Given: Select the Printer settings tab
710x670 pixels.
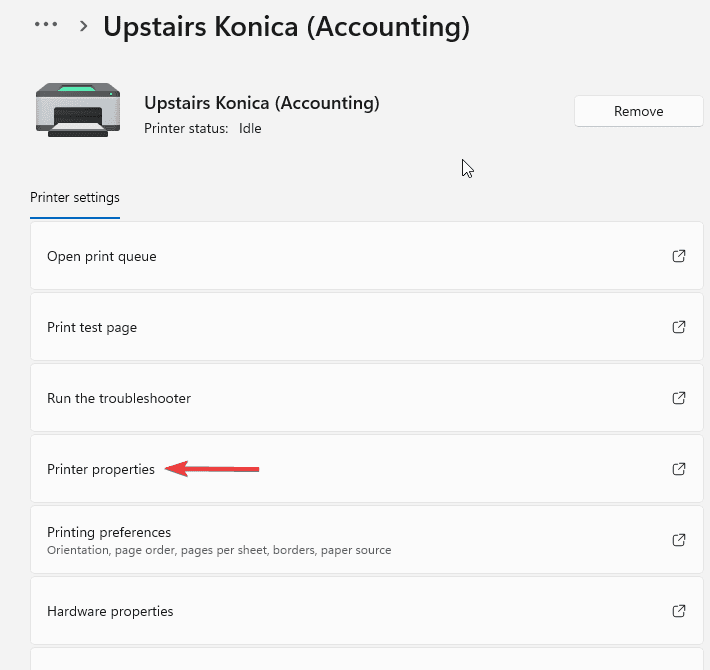Looking at the screenshot, I should (x=75, y=197).
